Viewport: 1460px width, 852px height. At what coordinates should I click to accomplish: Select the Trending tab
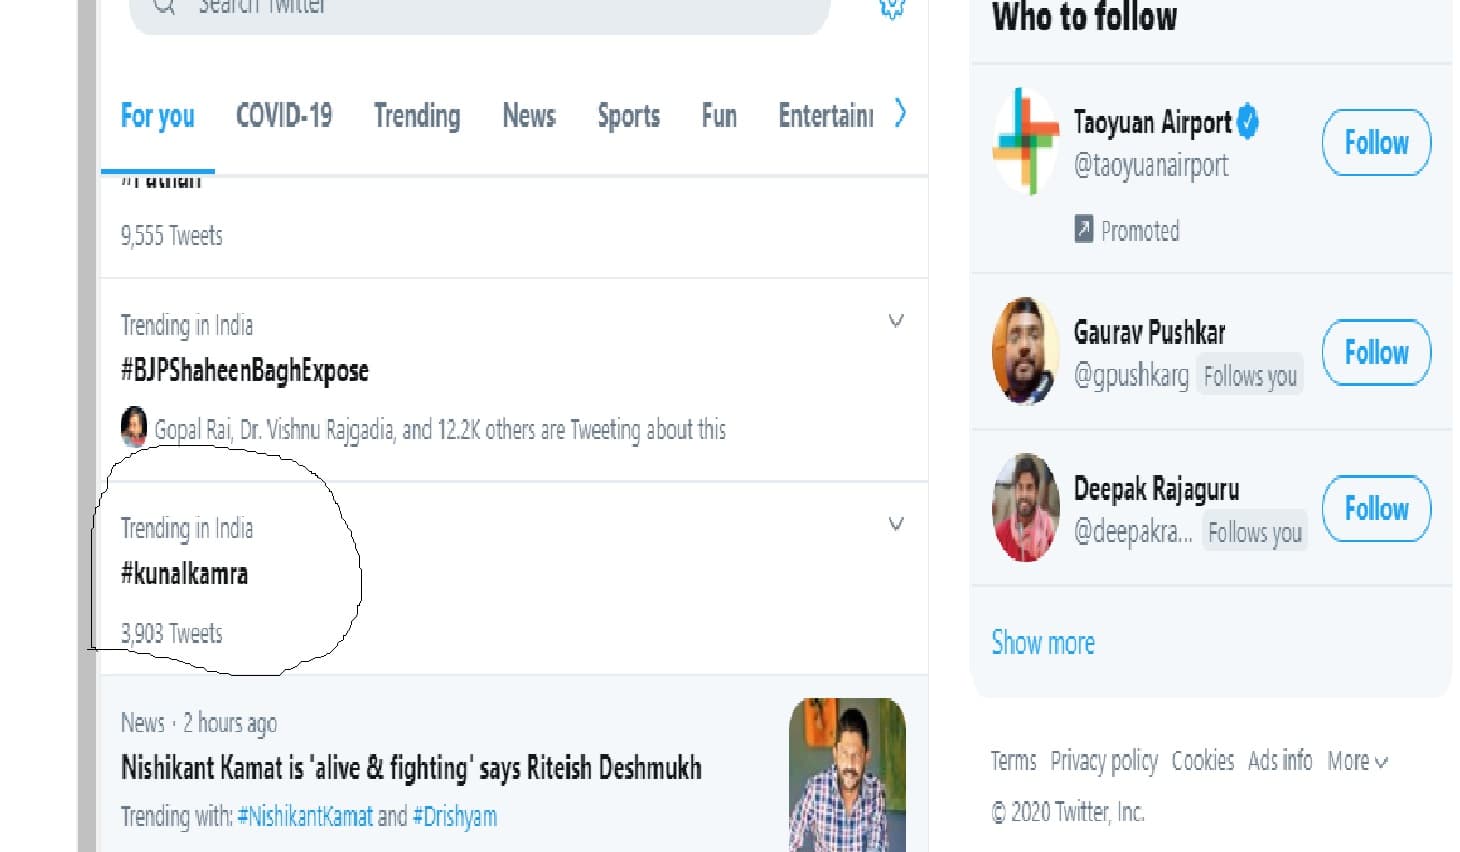click(417, 116)
